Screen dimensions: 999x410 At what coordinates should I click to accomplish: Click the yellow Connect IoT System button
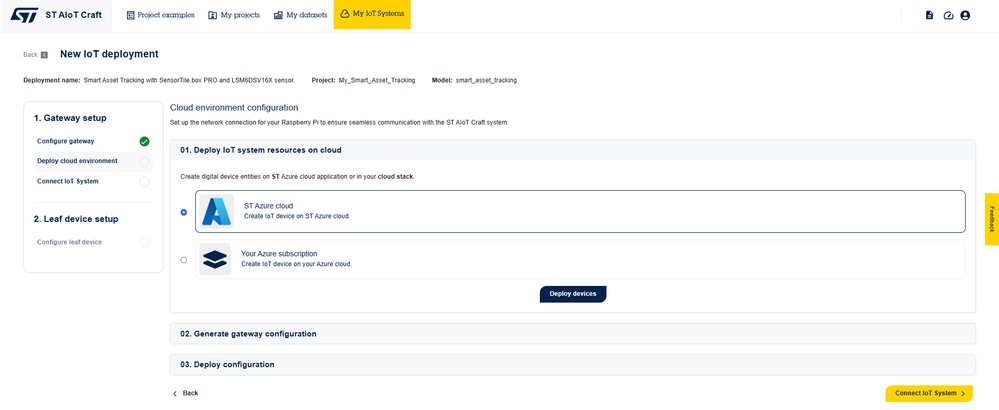[x=929, y=393]
